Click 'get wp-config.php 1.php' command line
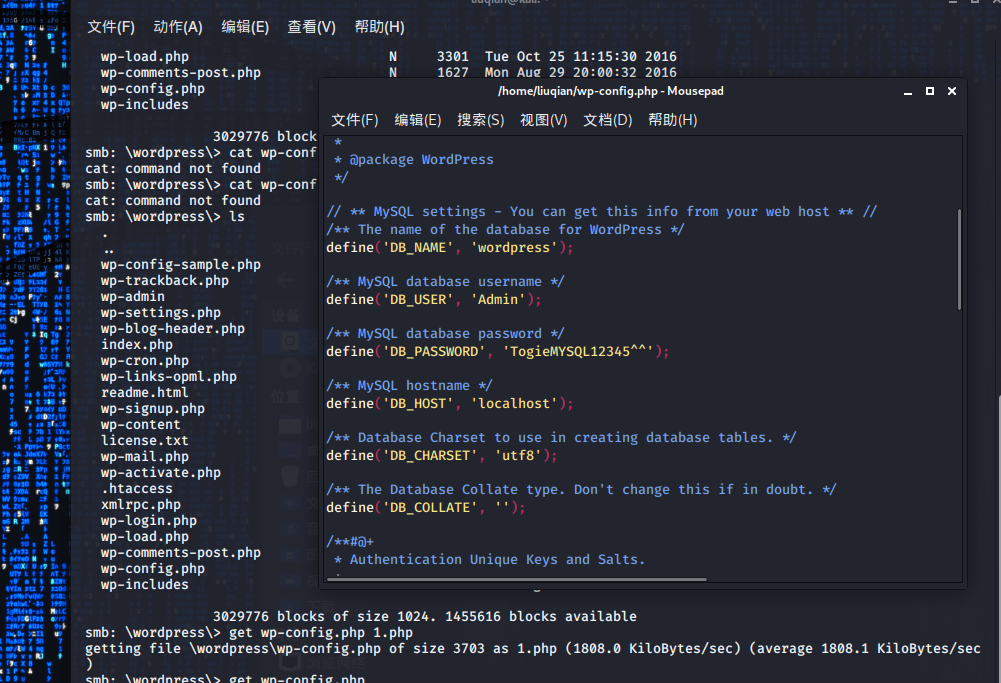Image resolution: width=1001 pixels, height=683 pixels. (249, 633)
